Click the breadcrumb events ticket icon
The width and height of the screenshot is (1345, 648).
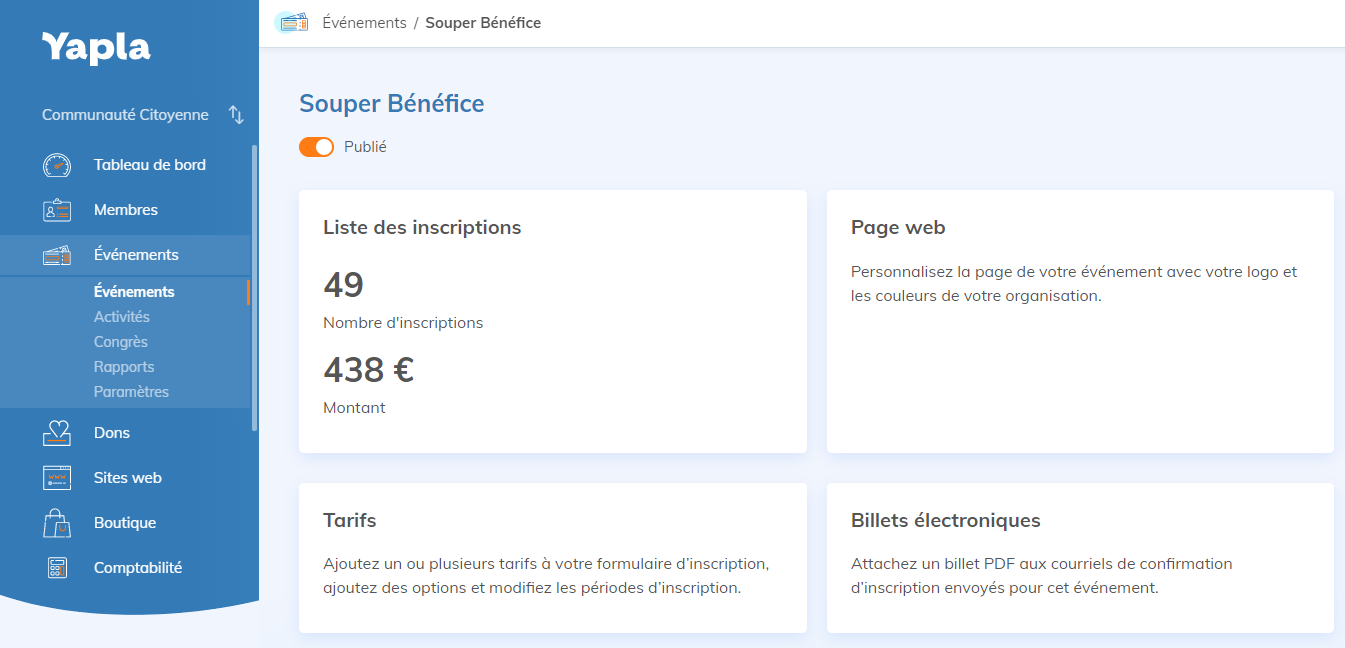click(x=293, y=22)
